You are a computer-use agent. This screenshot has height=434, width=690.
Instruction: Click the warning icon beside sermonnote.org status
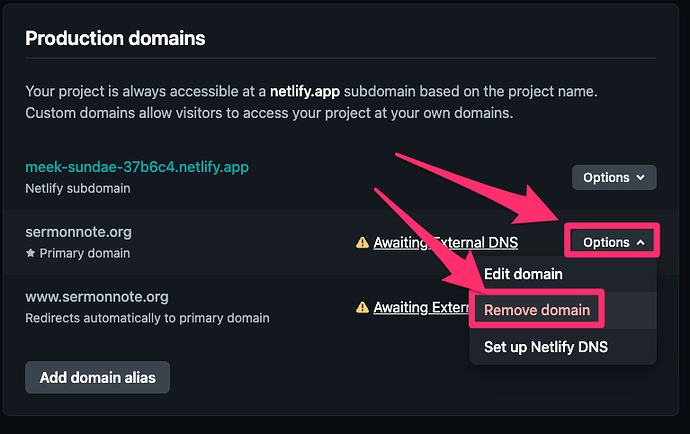coord(362,243)
